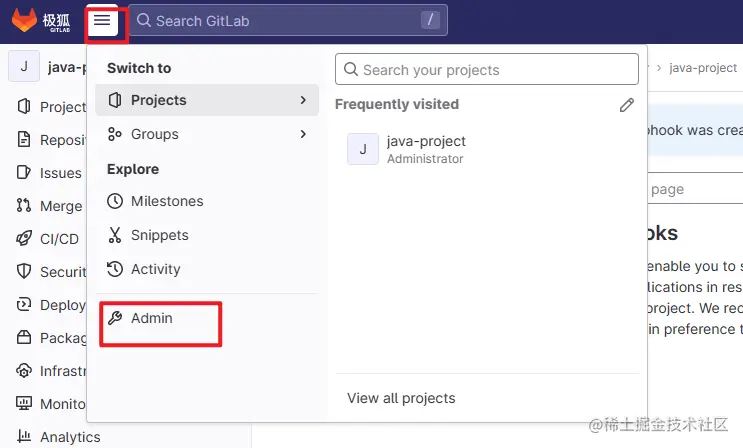Open the Admin menu item
Viewport: 743px width, 448px height.
coord(152,318)
